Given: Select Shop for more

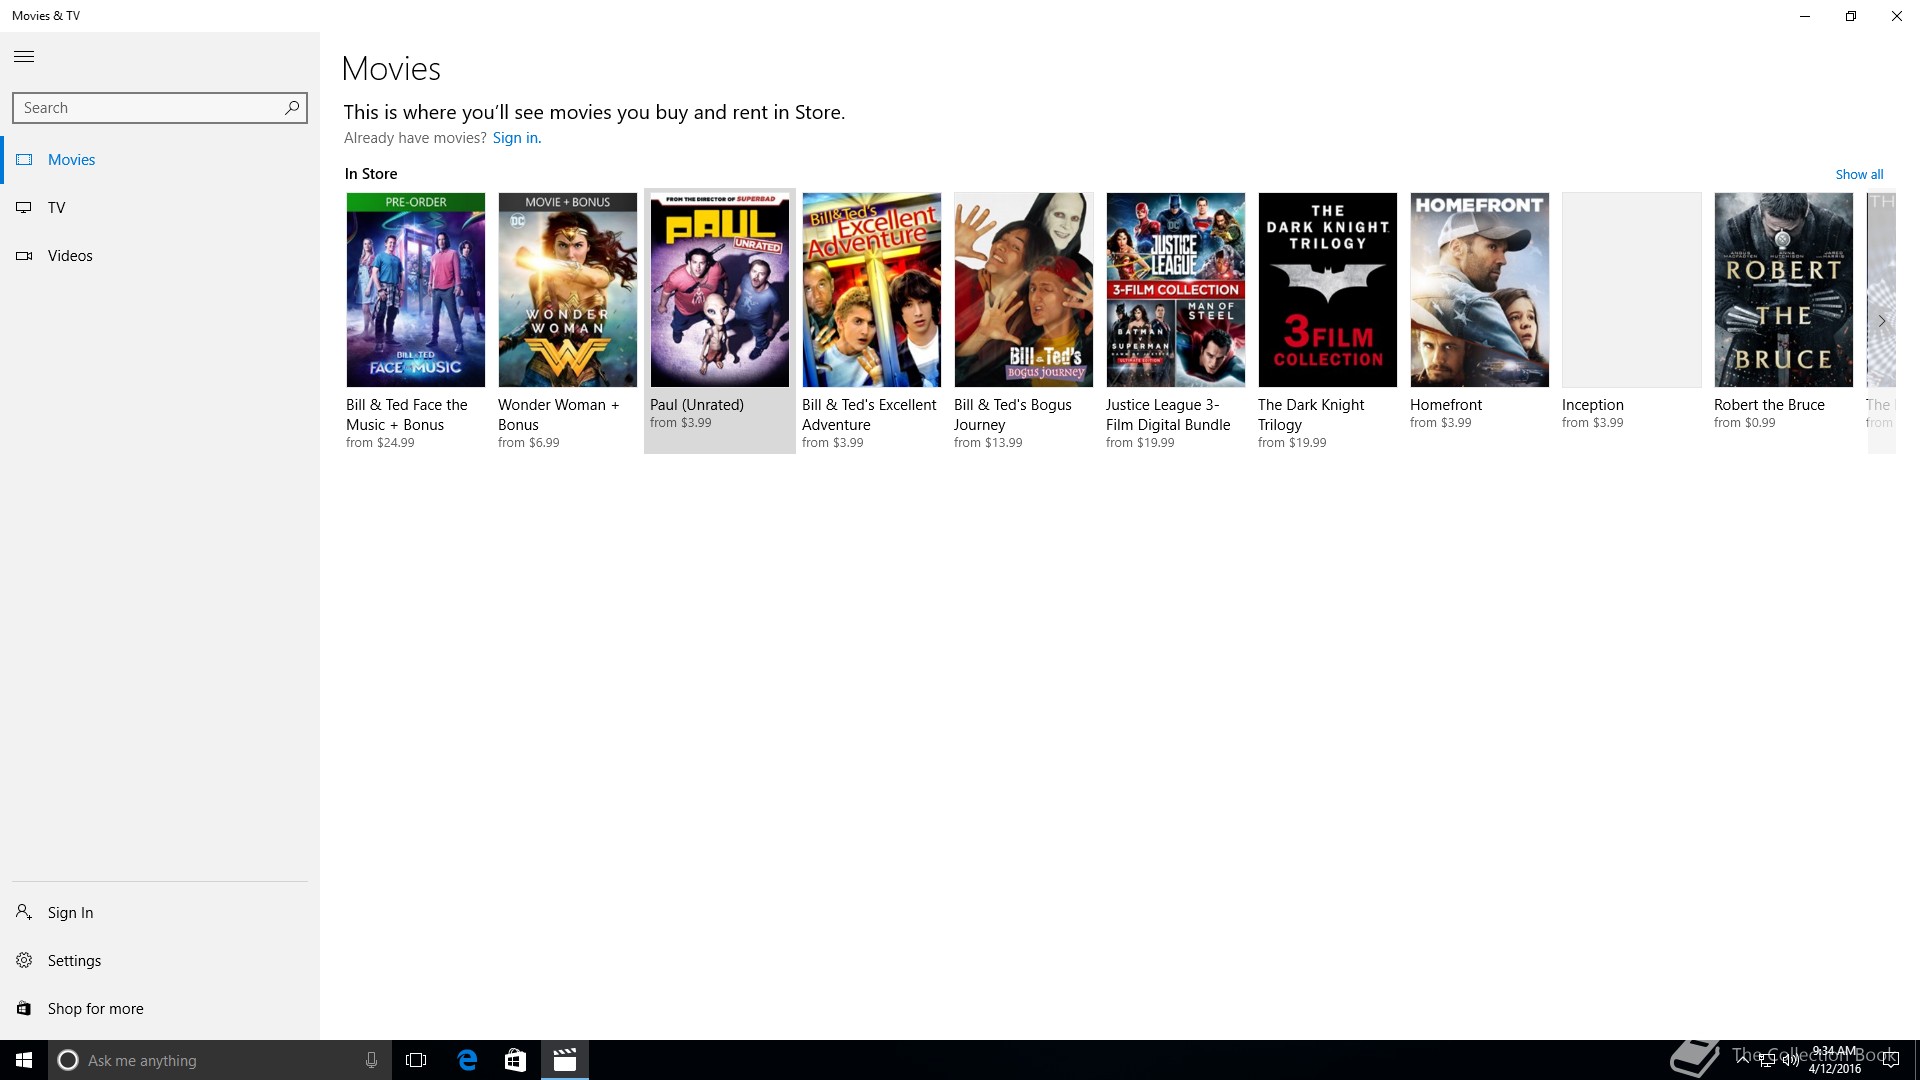Looking at the screenshot, I should pyautogui.click(x=160, y=1009).
